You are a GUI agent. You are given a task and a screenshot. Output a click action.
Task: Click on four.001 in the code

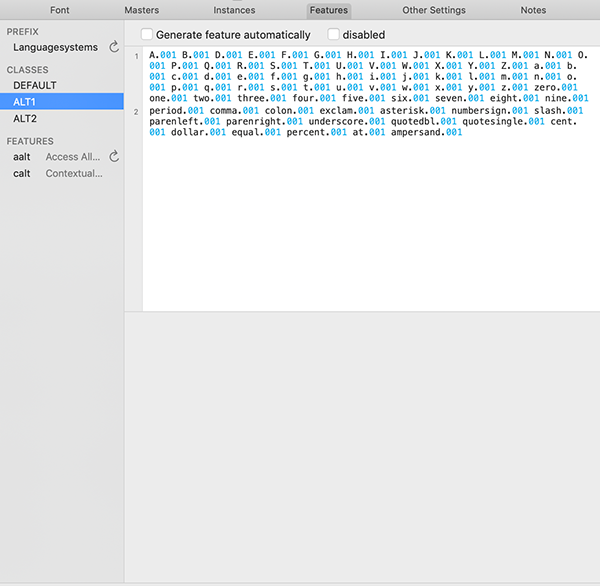click(x=314, y=98)
